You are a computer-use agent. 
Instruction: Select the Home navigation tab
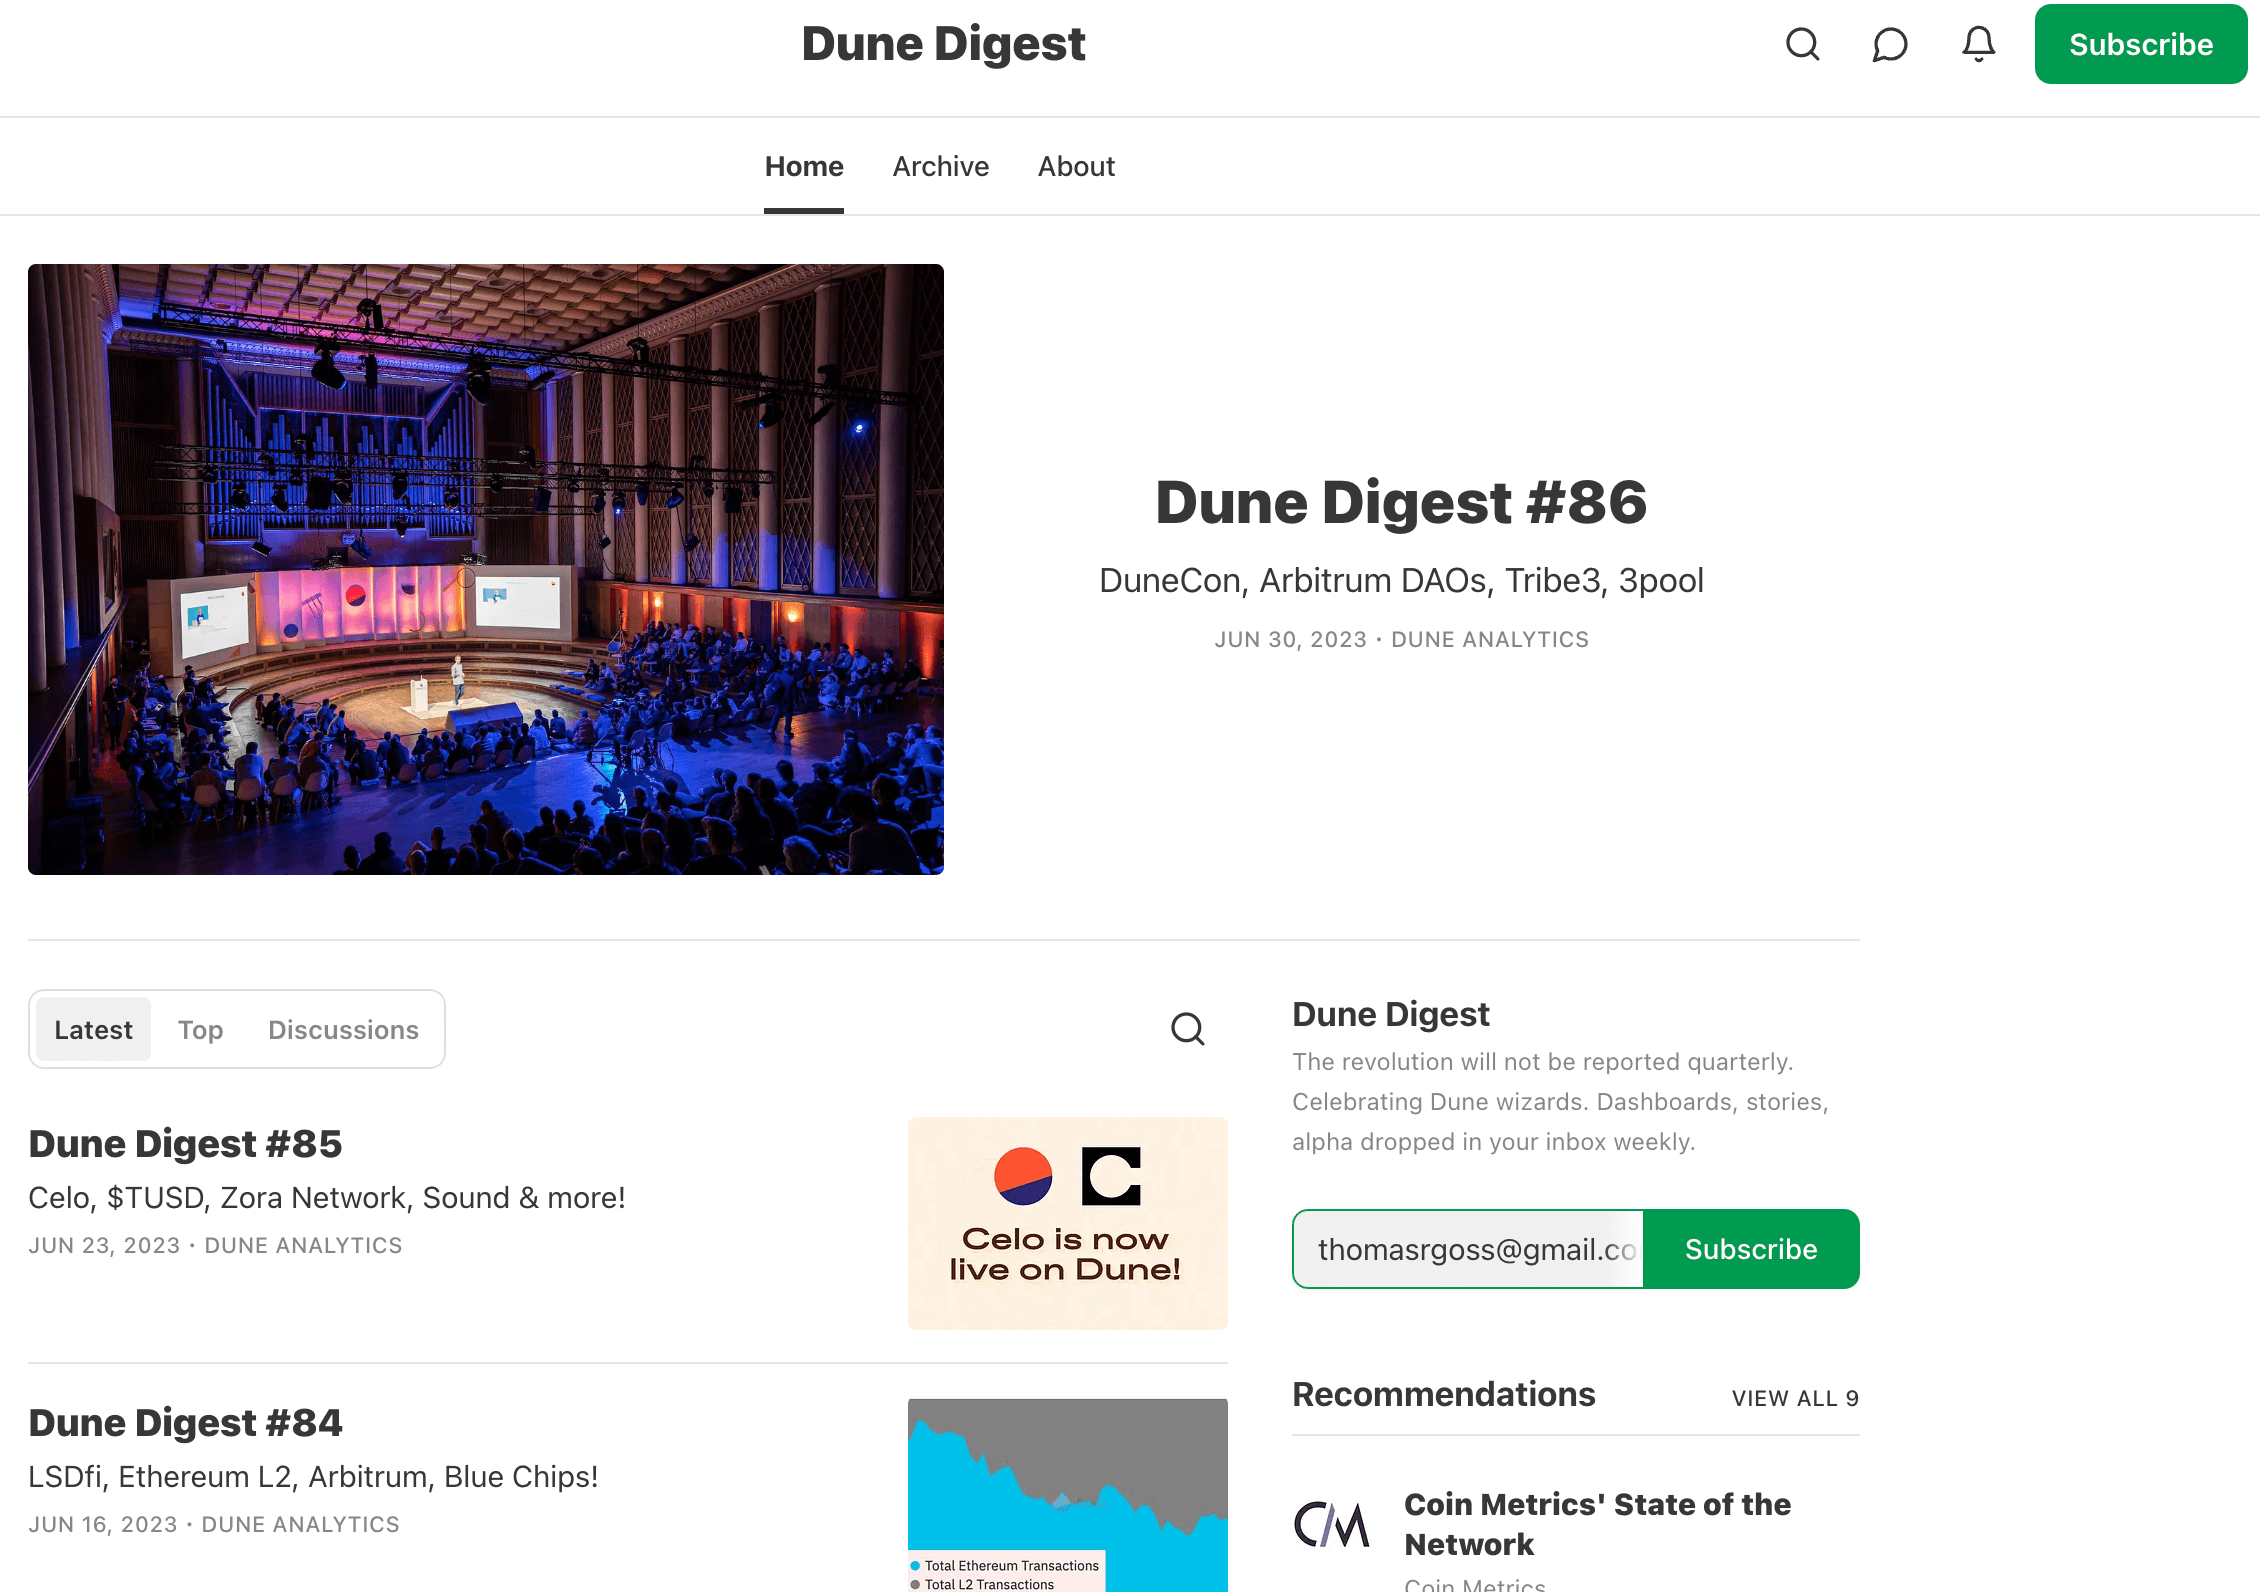803,166
